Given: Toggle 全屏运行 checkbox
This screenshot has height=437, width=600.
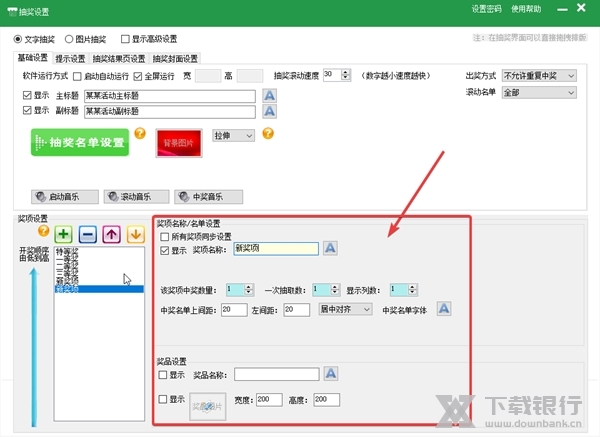Looking at the screenshot, I should 138,77.
